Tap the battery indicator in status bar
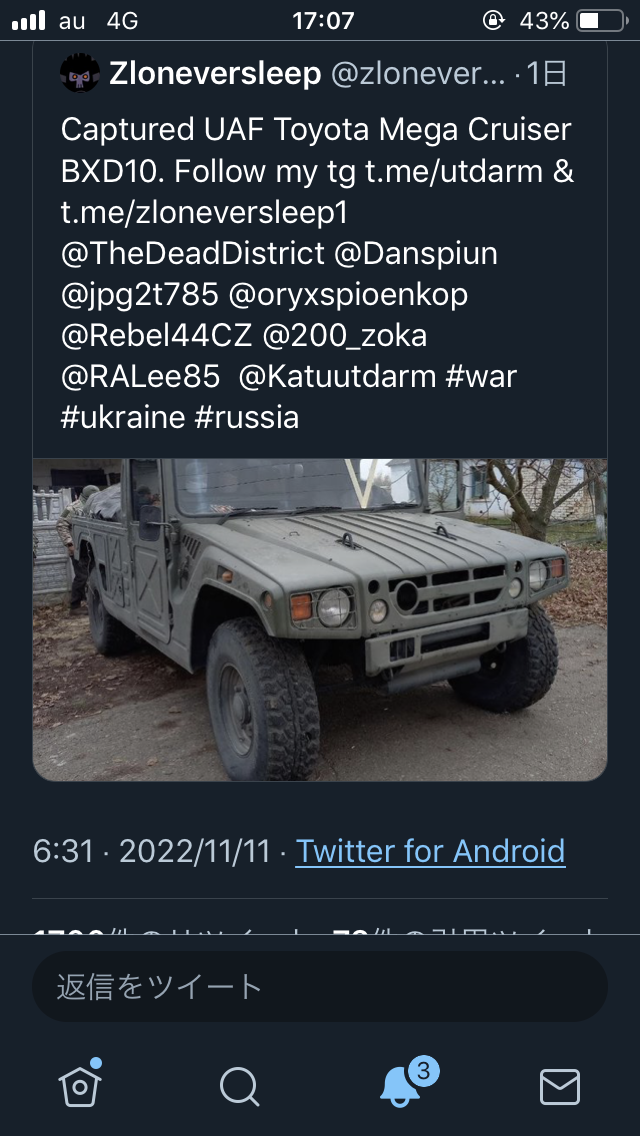Screen dimensions: 640x1136 coord(600,20)
